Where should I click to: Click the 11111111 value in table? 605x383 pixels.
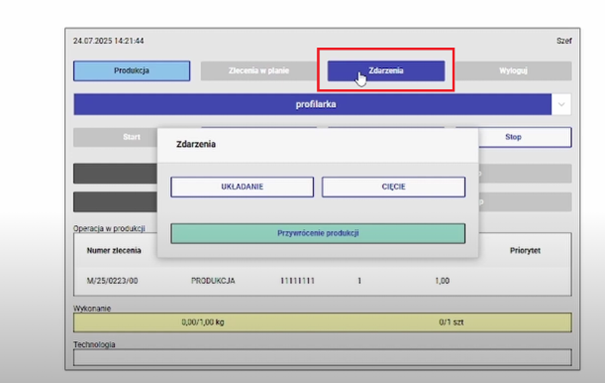[297, 281]
